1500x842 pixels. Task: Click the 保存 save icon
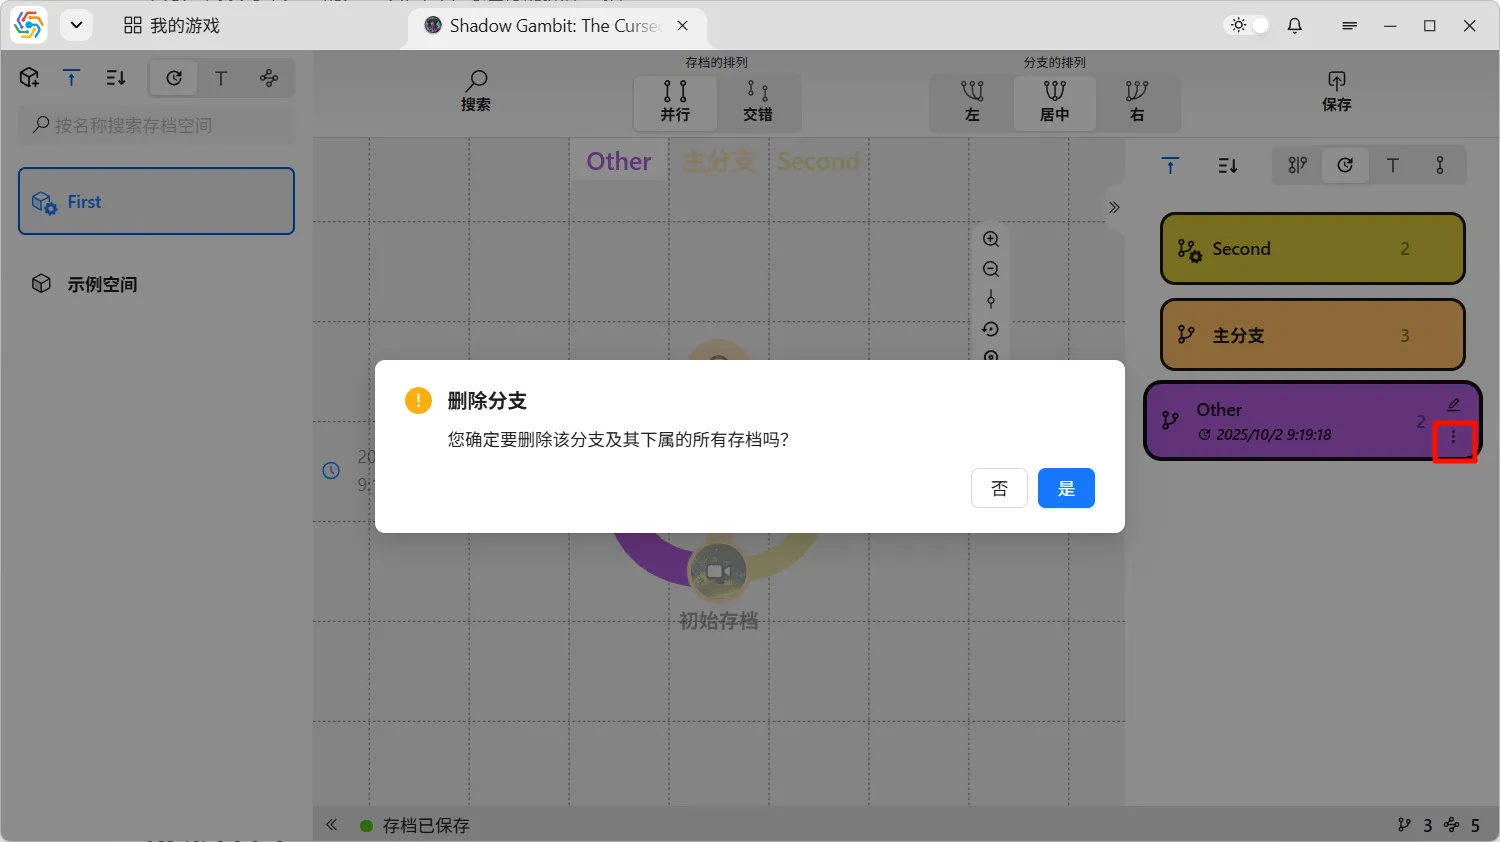tap(1336, 91)
